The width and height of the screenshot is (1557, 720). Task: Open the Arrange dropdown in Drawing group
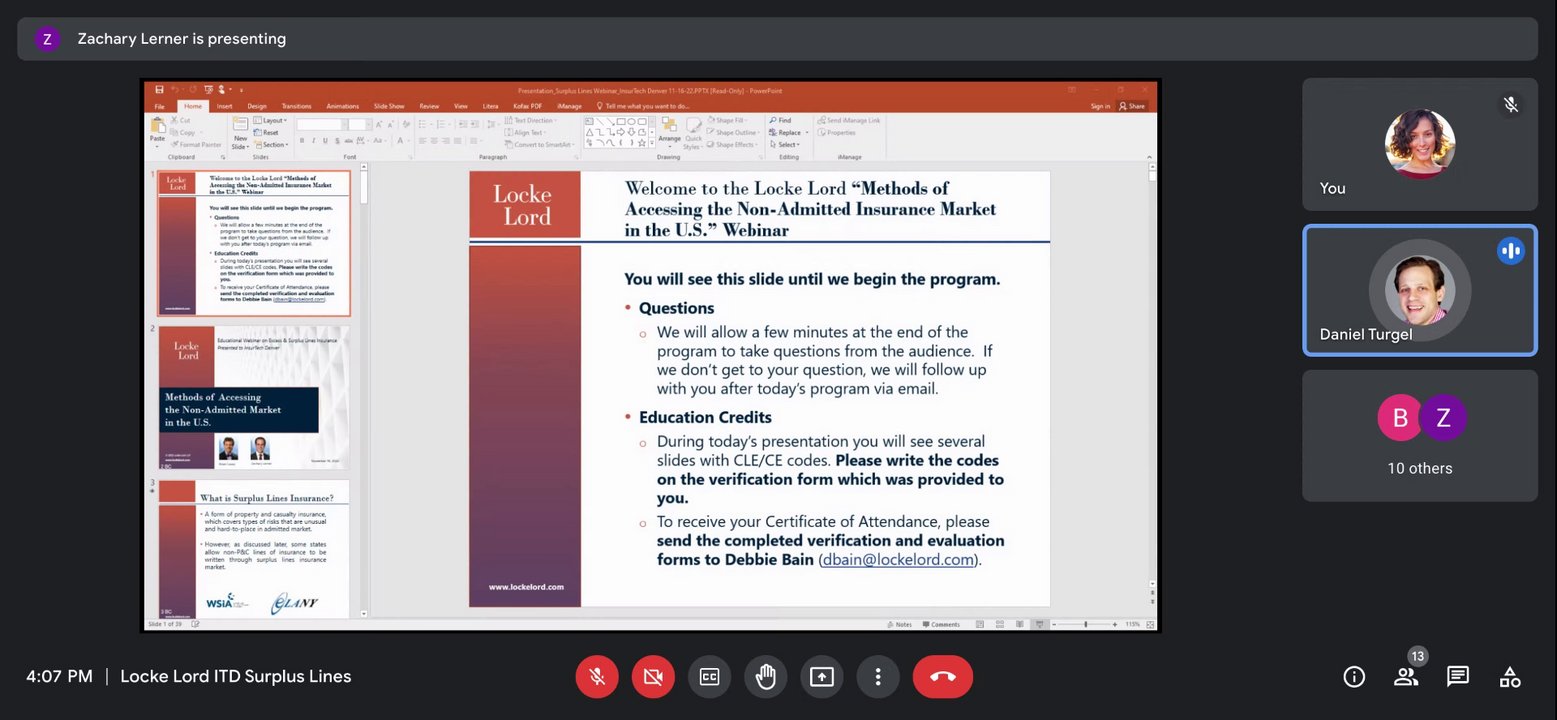click(669, 130)
